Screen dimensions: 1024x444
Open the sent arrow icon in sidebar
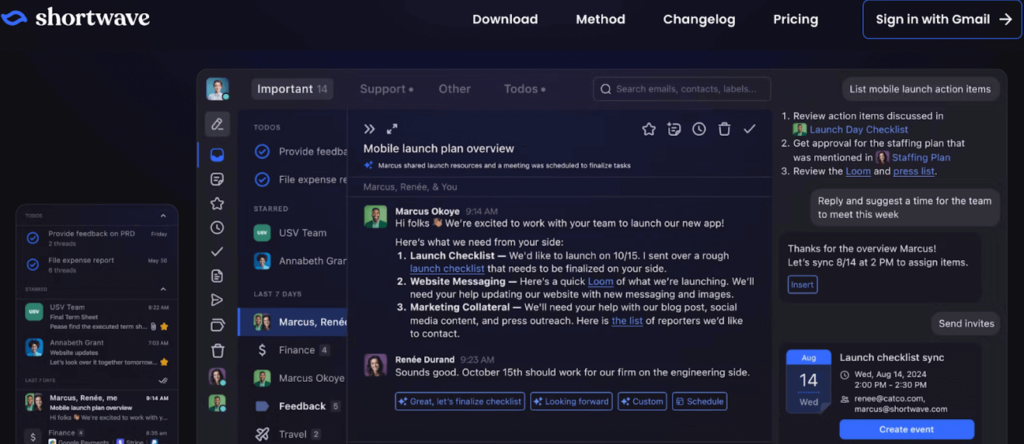217,300
